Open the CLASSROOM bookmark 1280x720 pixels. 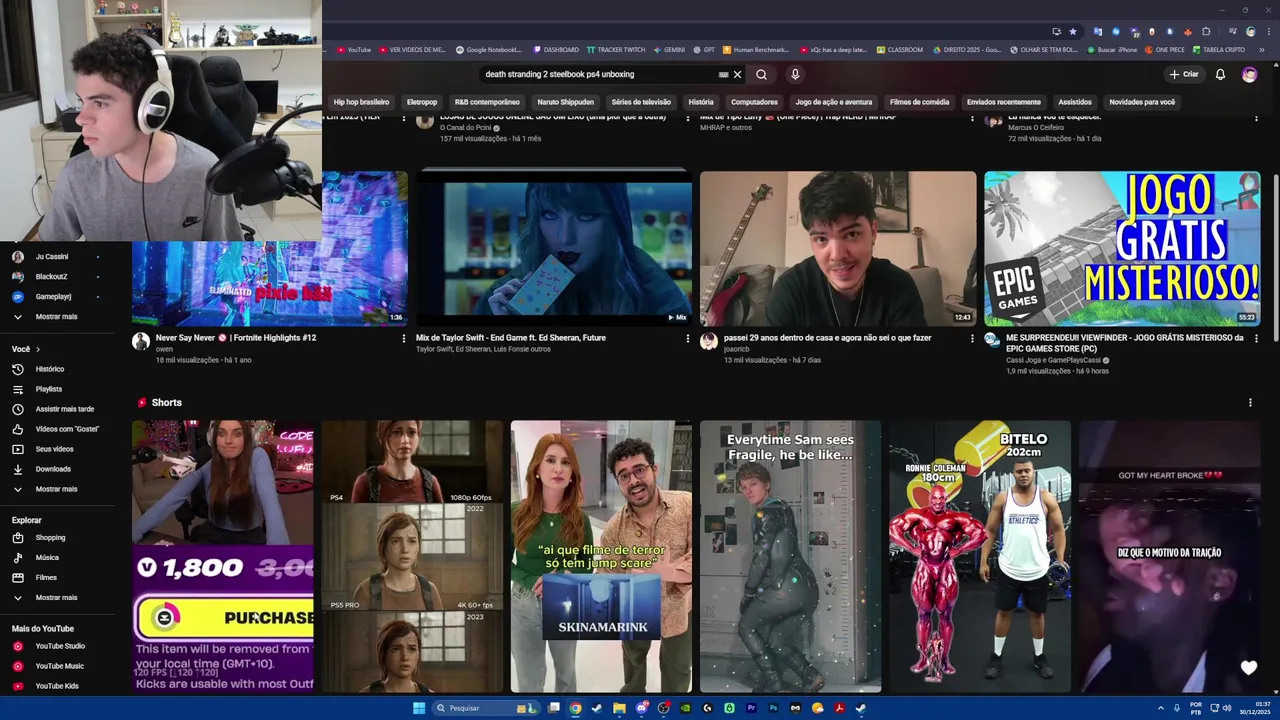(899, 49)
